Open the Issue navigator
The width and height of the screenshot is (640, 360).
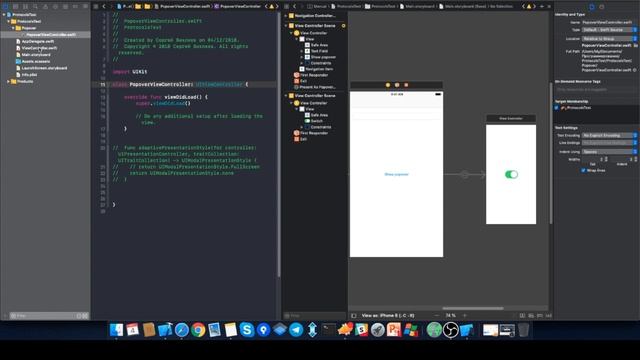click(45, 7)
